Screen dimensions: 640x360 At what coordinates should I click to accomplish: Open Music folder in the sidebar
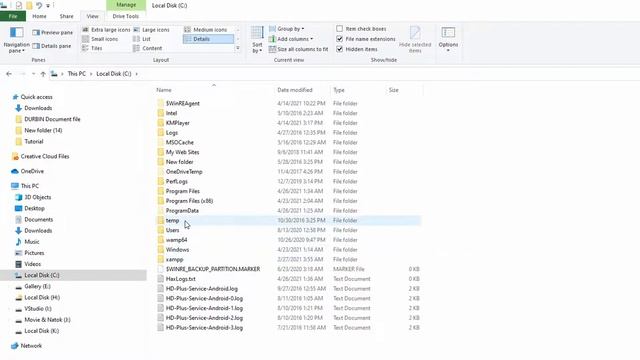coord(27,242)
